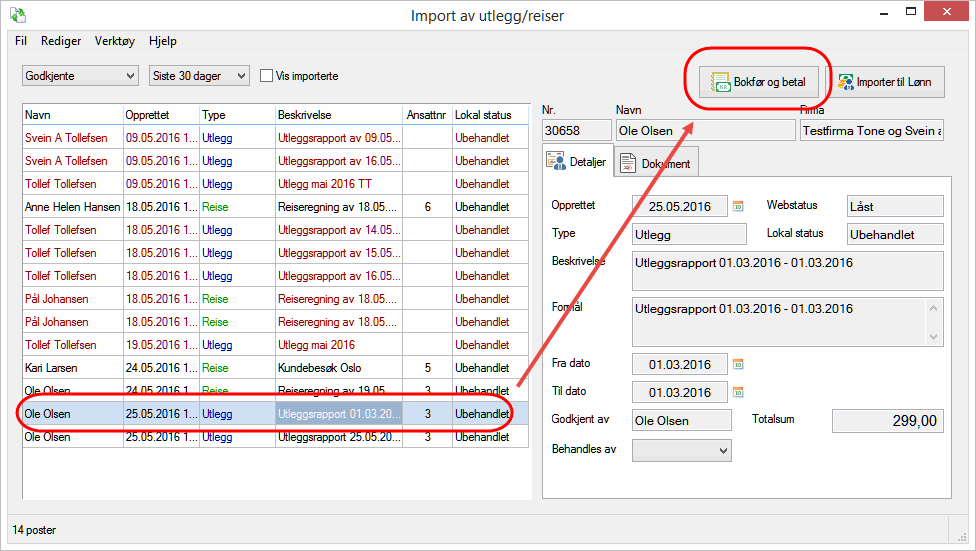Click the Importer til Lønn button
This screenshot has height=551, width=976.
[885, 82]
